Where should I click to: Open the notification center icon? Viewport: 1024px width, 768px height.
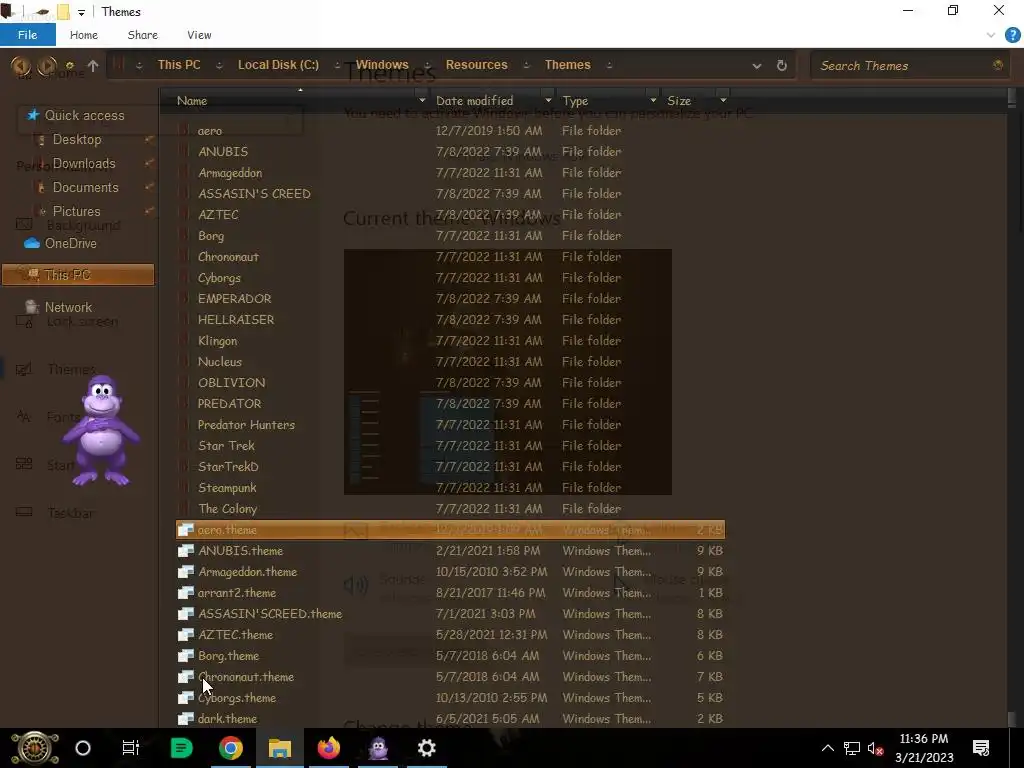click(981, 748)
